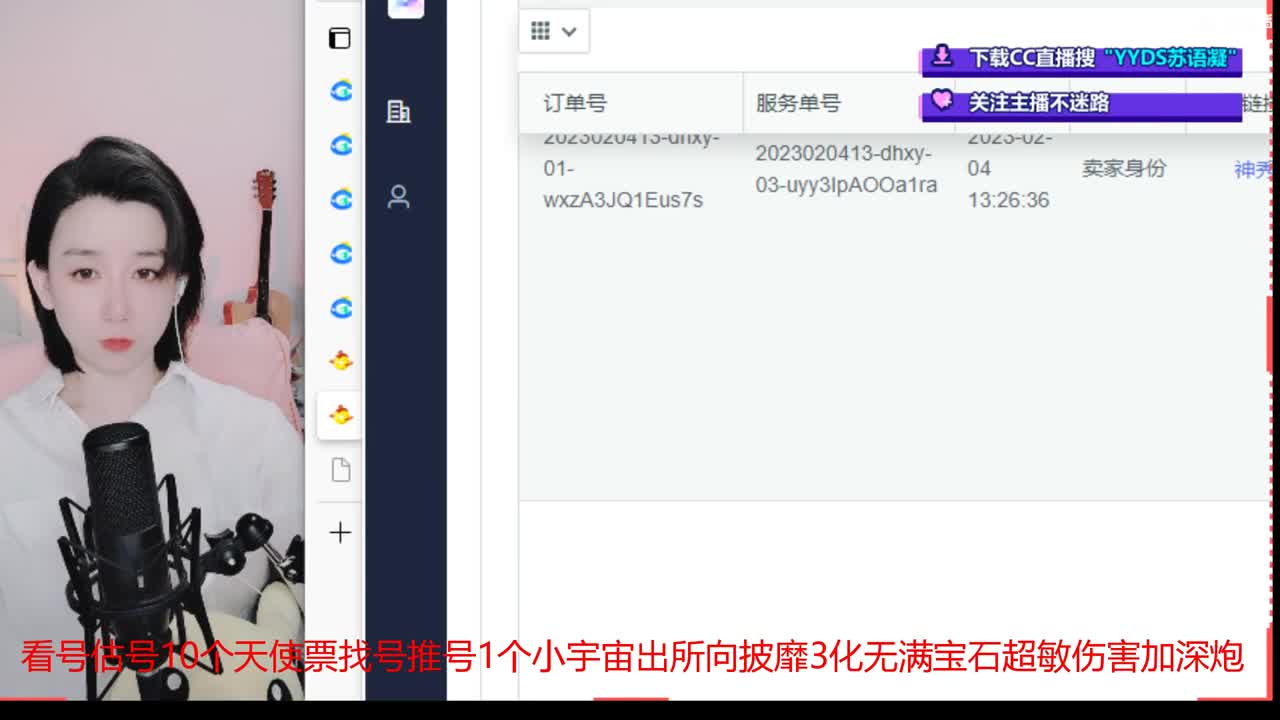Image resolution: width=1280 pixels, height=720 pixels.
Task: Open the blue 神秀 link
Action: click(1254, 170)
